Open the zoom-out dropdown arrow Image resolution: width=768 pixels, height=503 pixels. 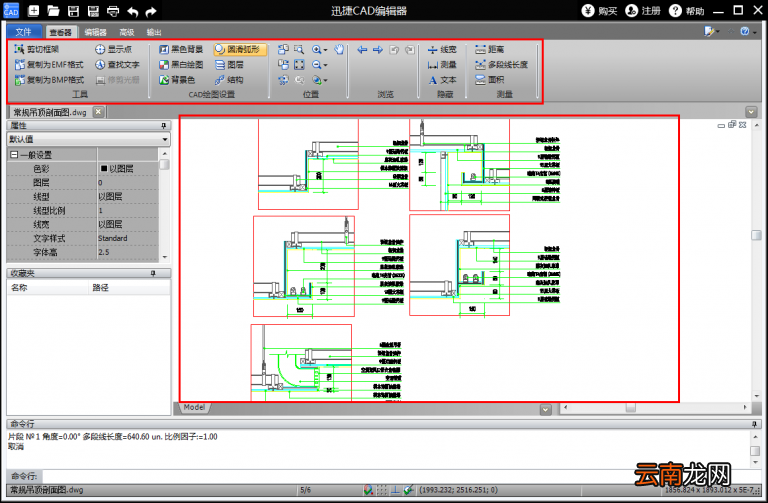point(325,65)
